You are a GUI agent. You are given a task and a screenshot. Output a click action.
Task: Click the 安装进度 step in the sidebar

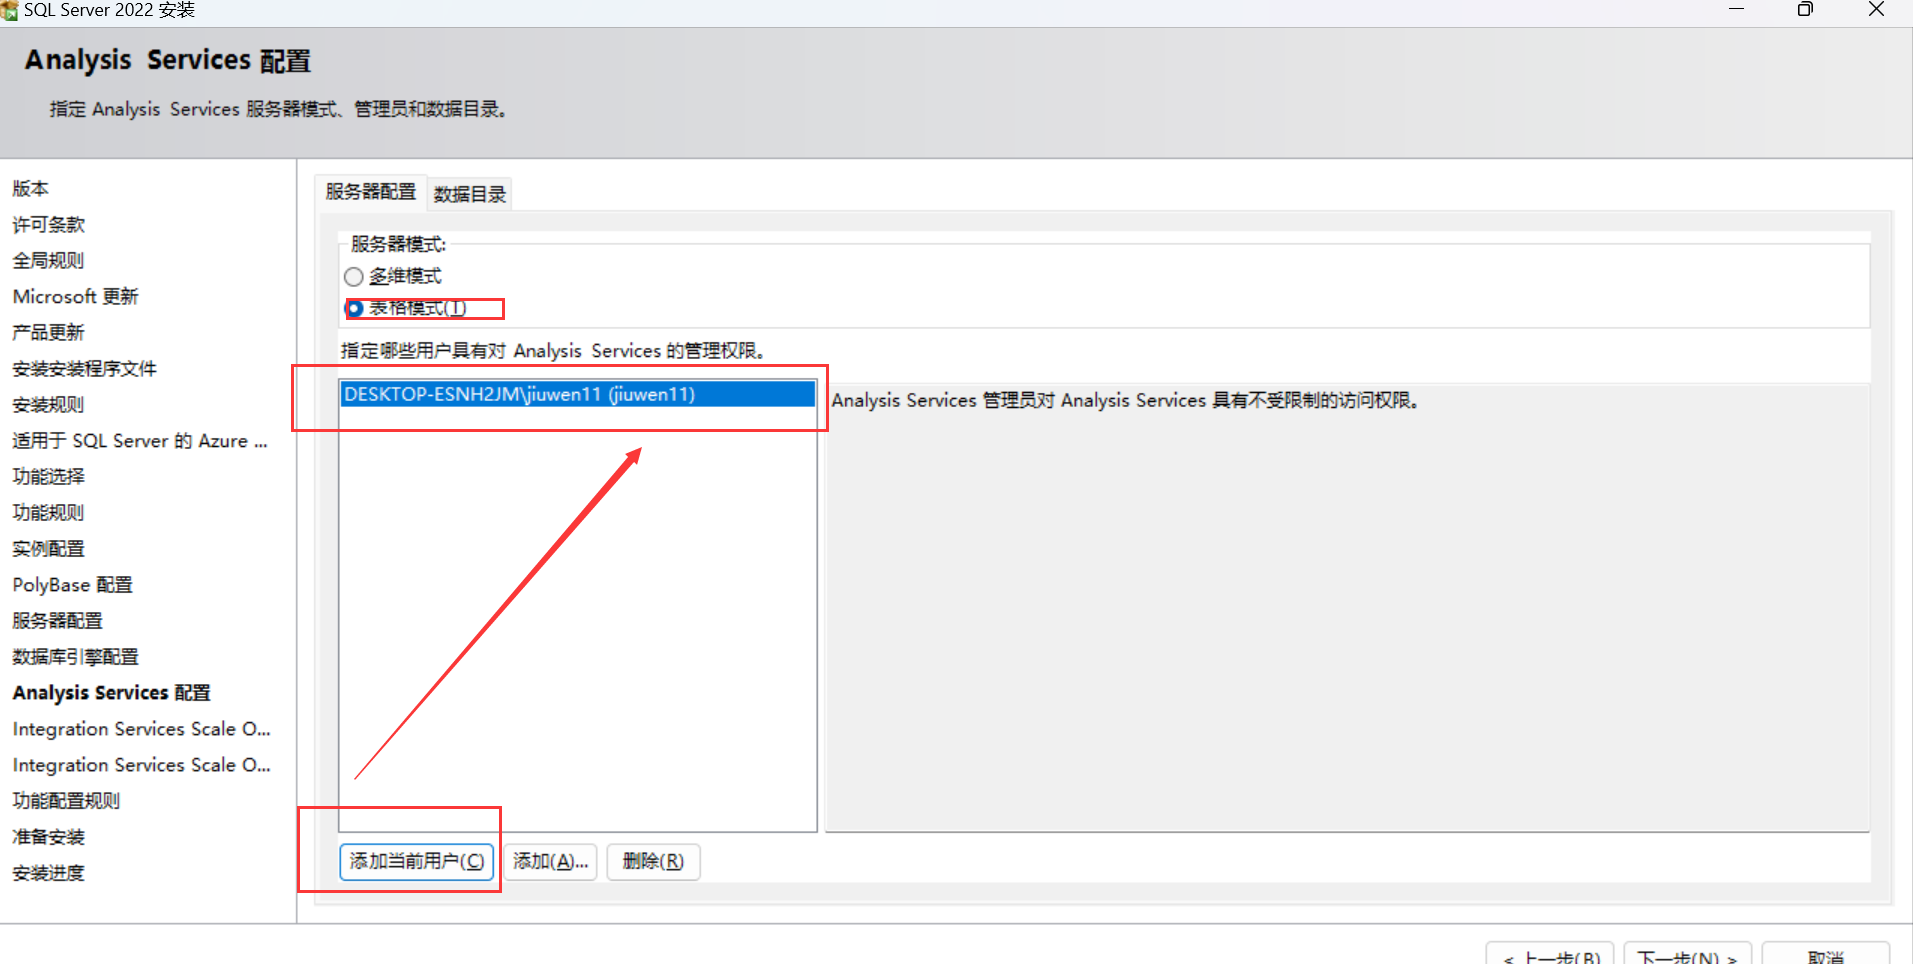pyautogui.click(x=48, y=872)
